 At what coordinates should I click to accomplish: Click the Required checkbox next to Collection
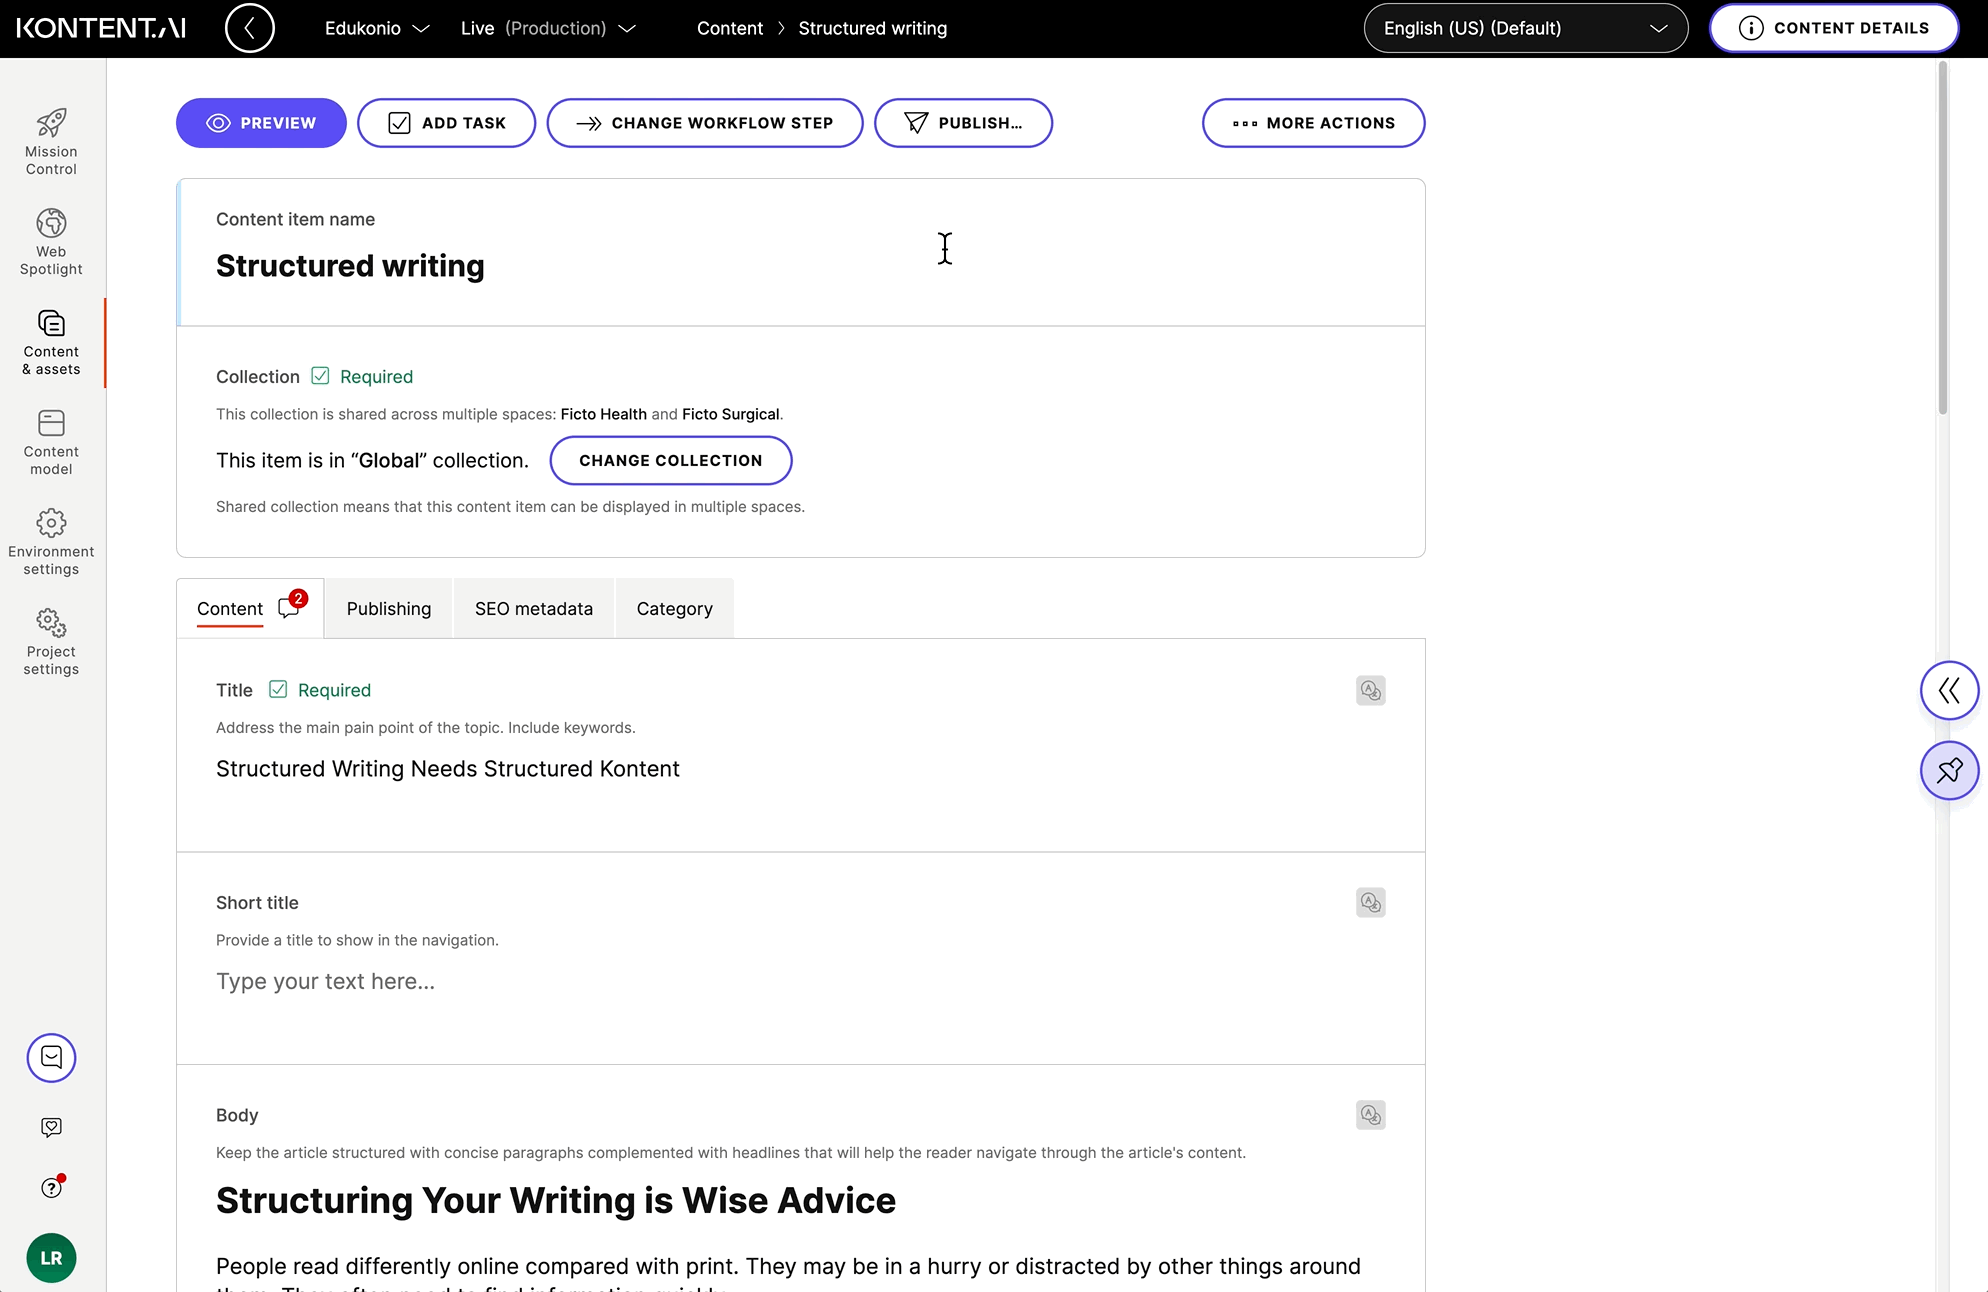click(319, 375)
